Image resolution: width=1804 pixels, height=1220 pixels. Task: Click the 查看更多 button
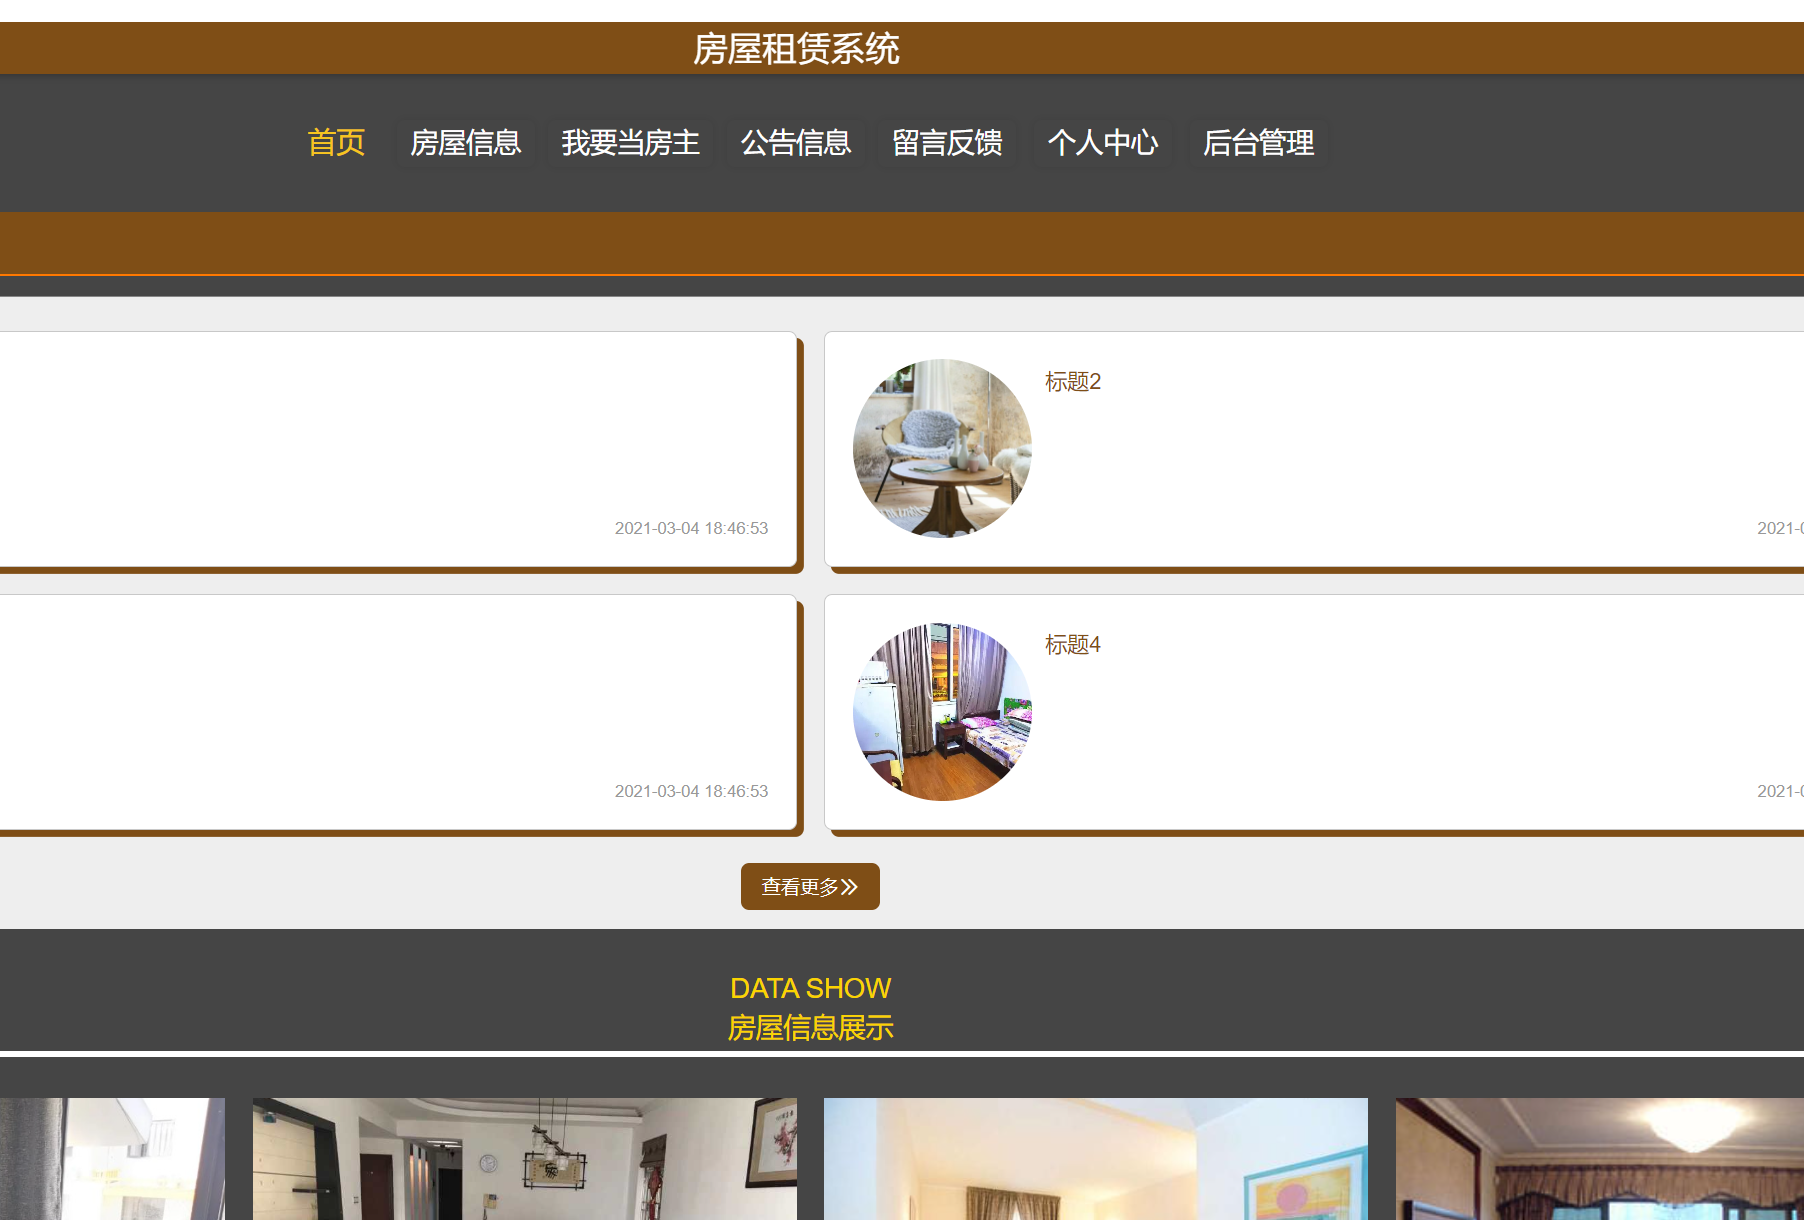(x=810, y=886)
